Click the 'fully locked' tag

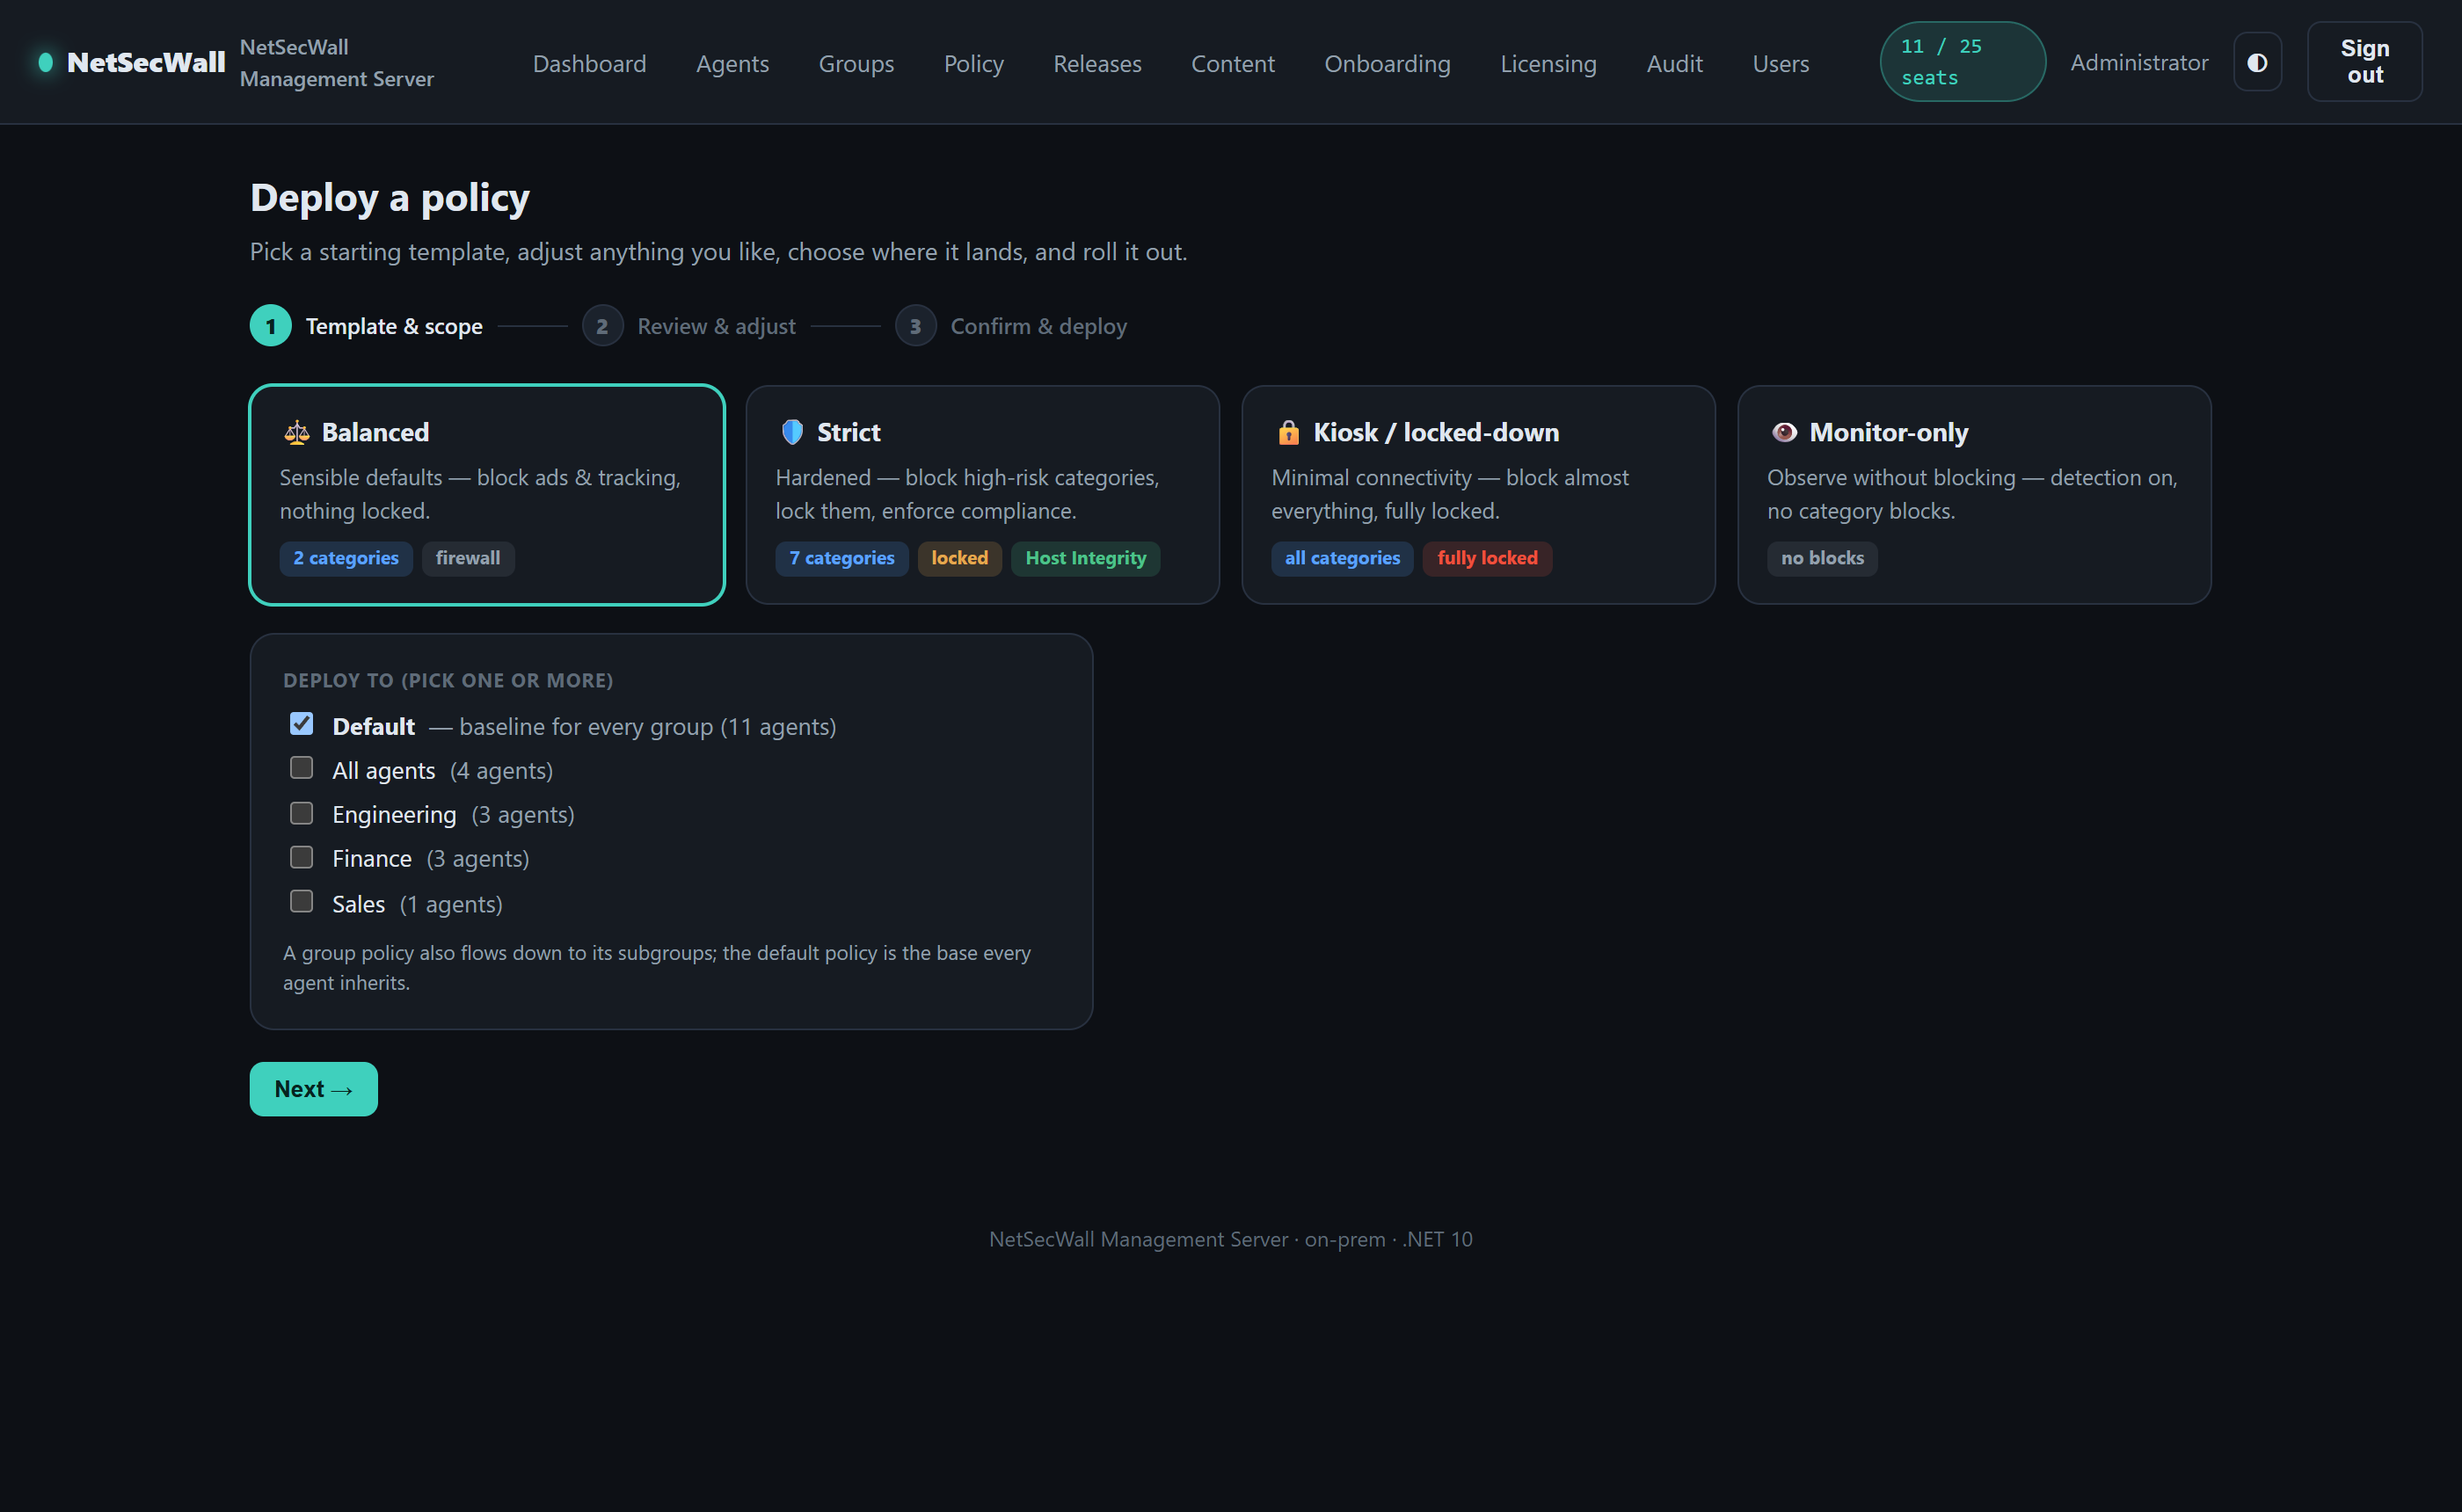(1487, 558)
